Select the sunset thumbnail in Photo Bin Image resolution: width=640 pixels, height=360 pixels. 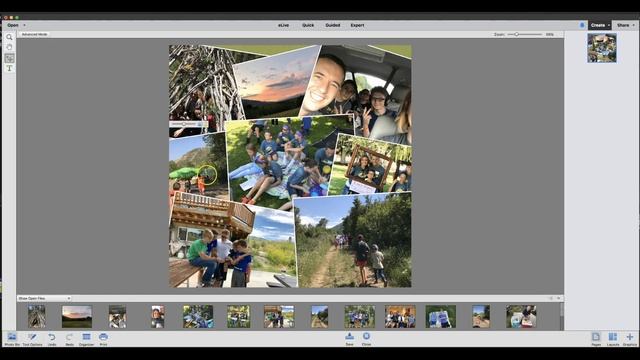tap(77, 317)
